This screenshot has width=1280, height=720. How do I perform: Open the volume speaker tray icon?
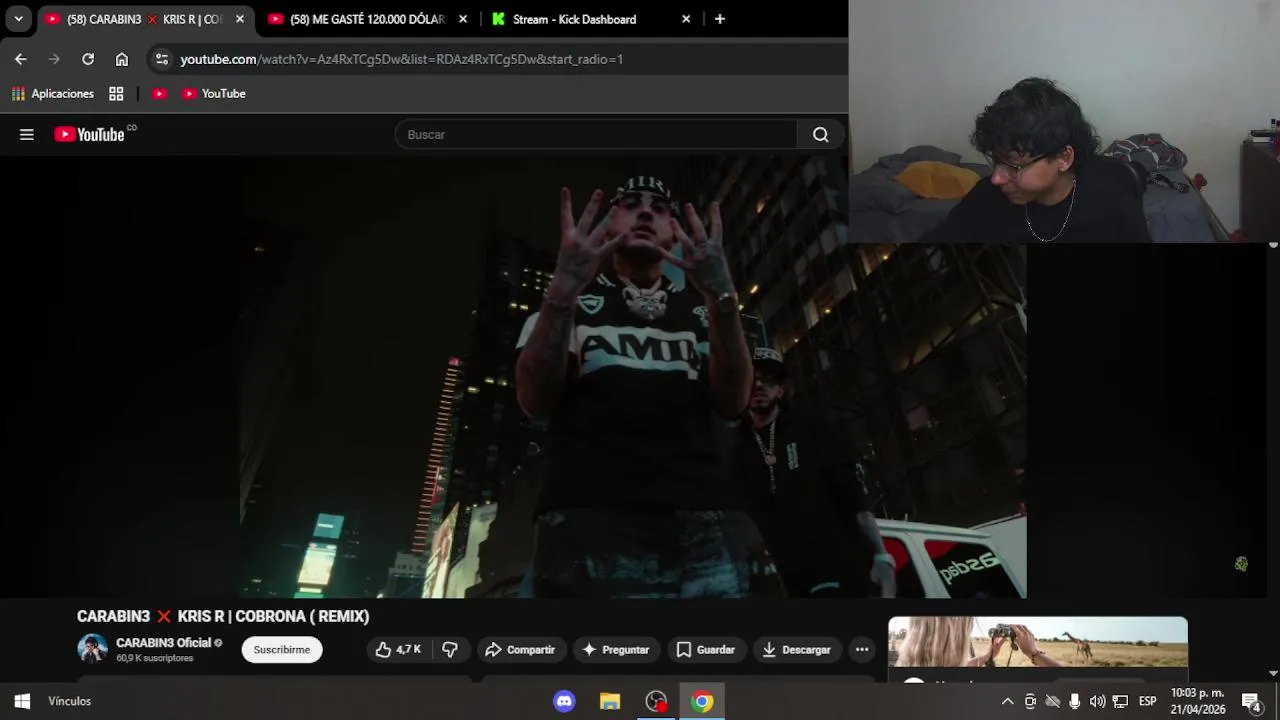[x=1097, y=701]
